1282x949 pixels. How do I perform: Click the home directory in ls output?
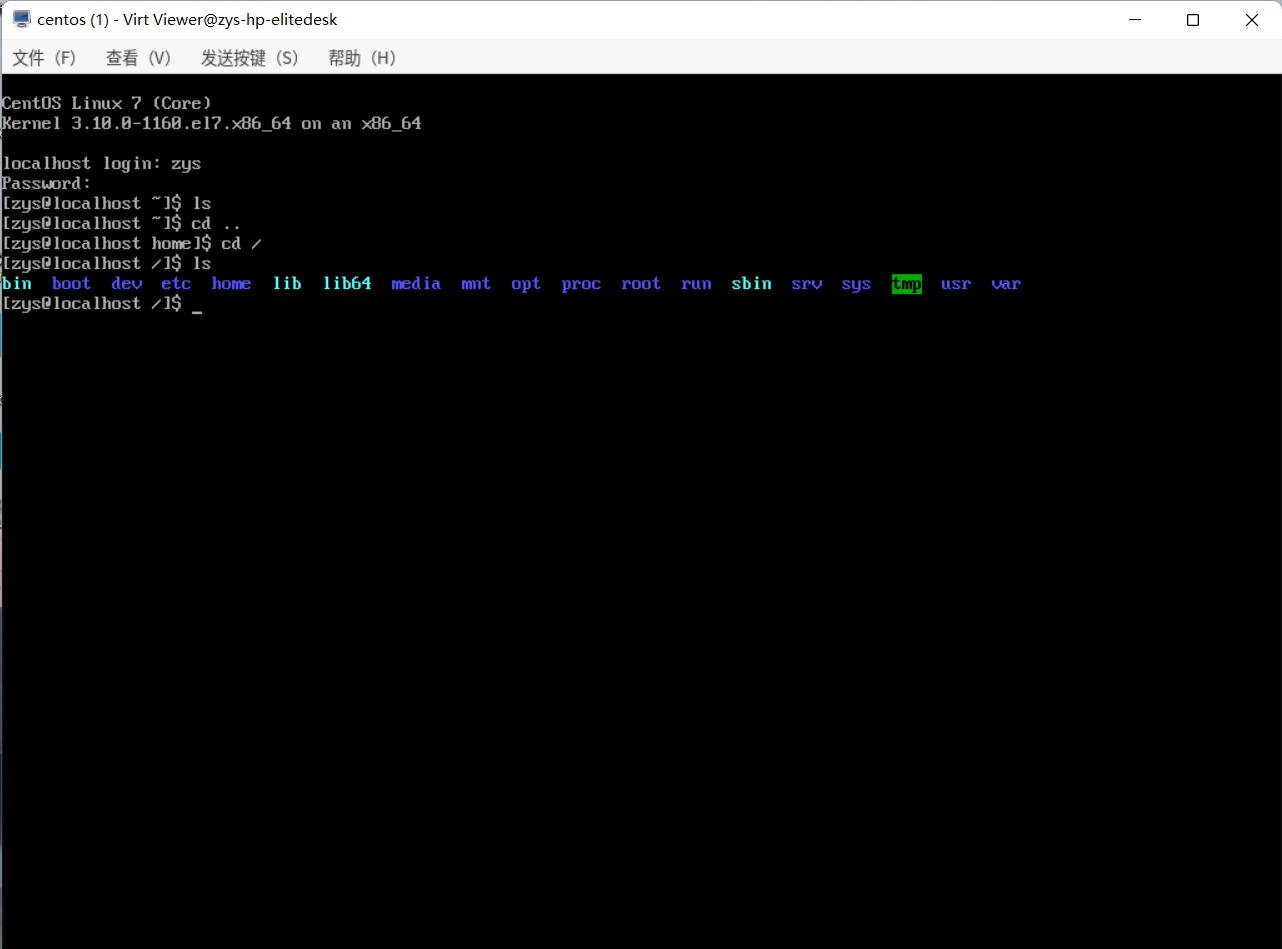pyautogui.click(x=231, y=284)
